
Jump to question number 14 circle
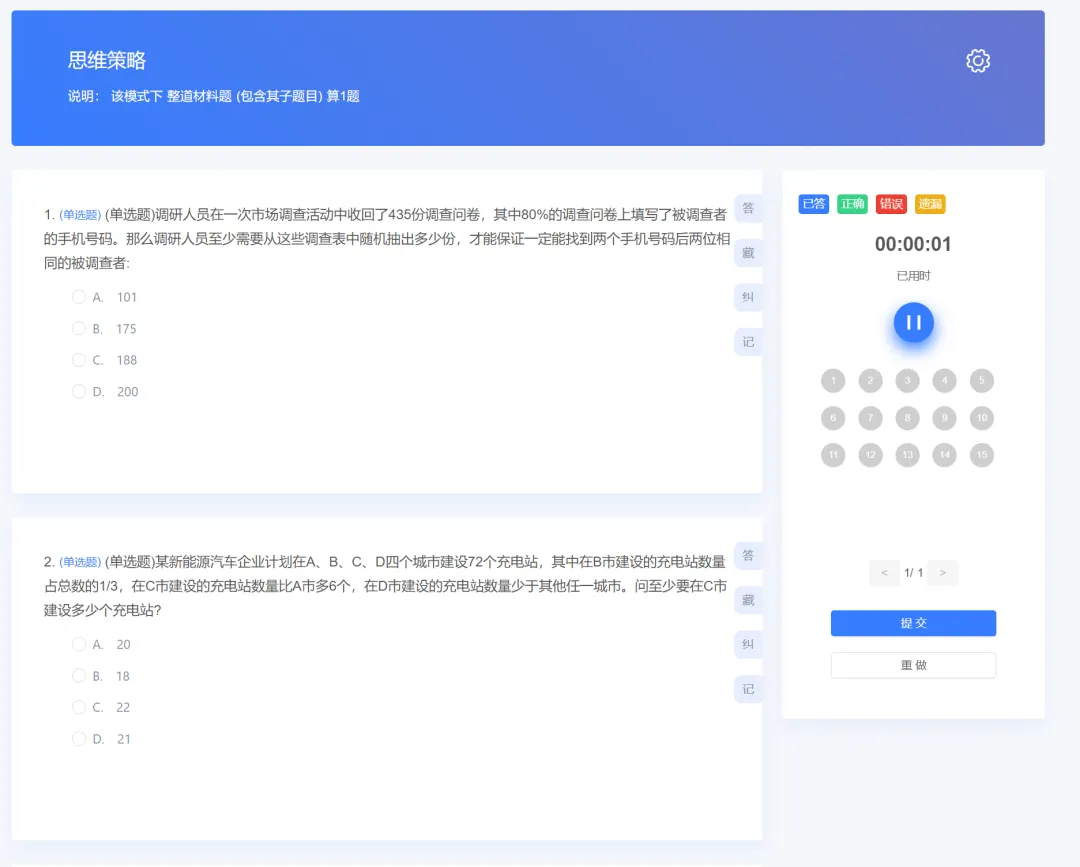[x=944, y=455]
